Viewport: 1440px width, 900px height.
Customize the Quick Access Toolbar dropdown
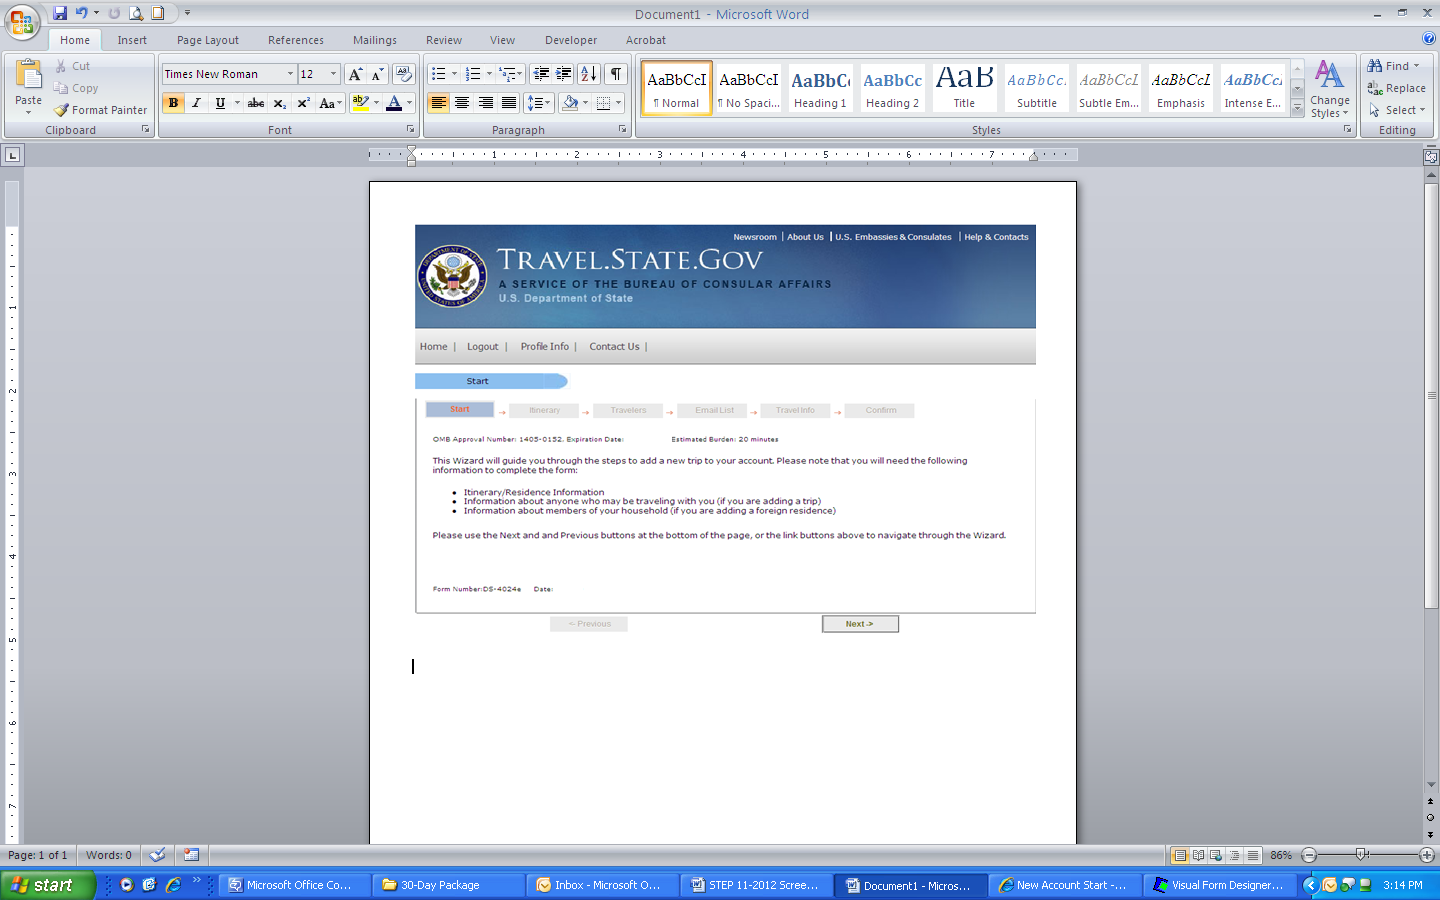click(x=187, y=13)
